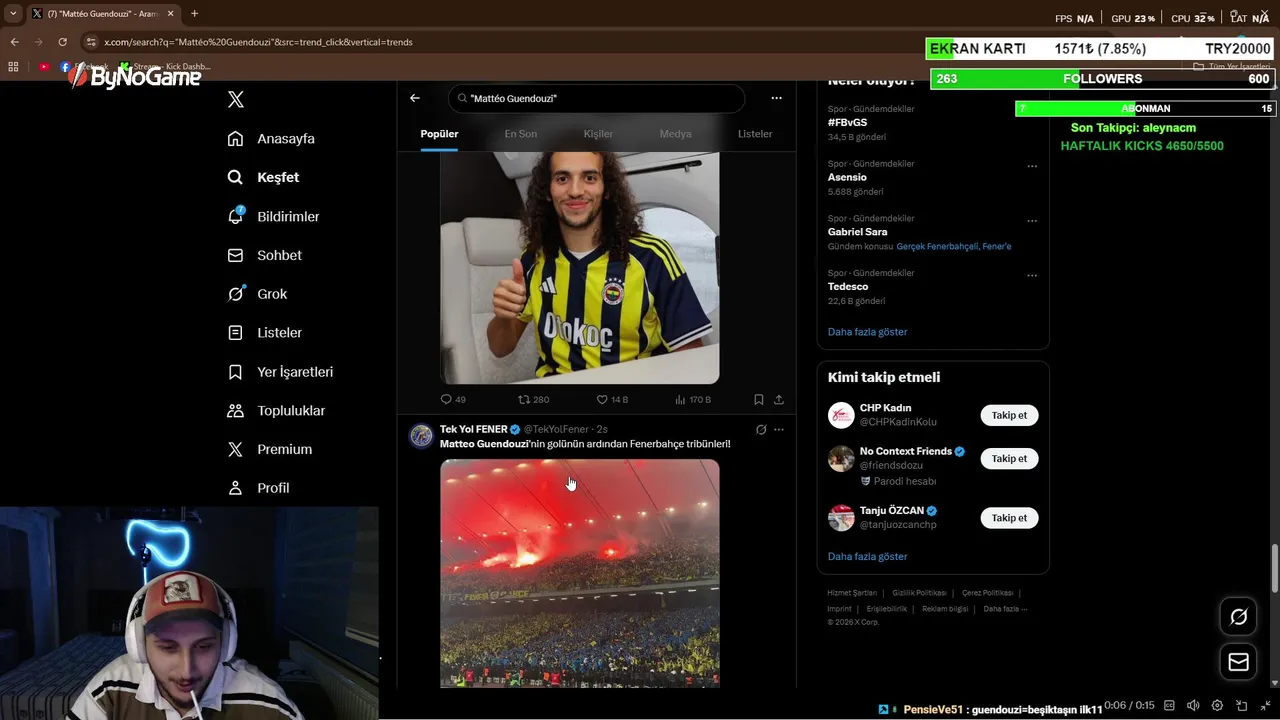Click the browser address bar URL
Image resolution: width=1280 pixels, height=720 pixels.
[258, 42]
